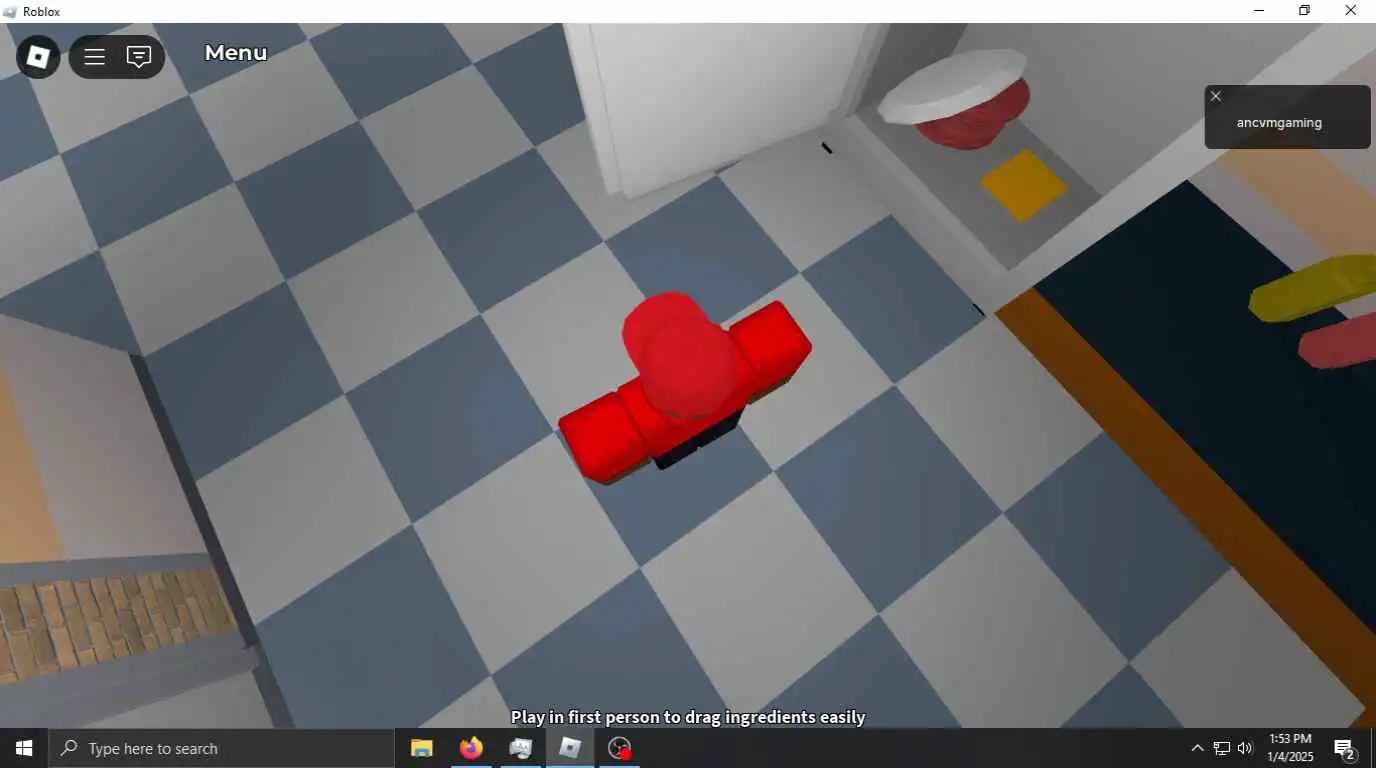1376x768 pixels.
Task: Open the notification center icon
Action: 1345,748
